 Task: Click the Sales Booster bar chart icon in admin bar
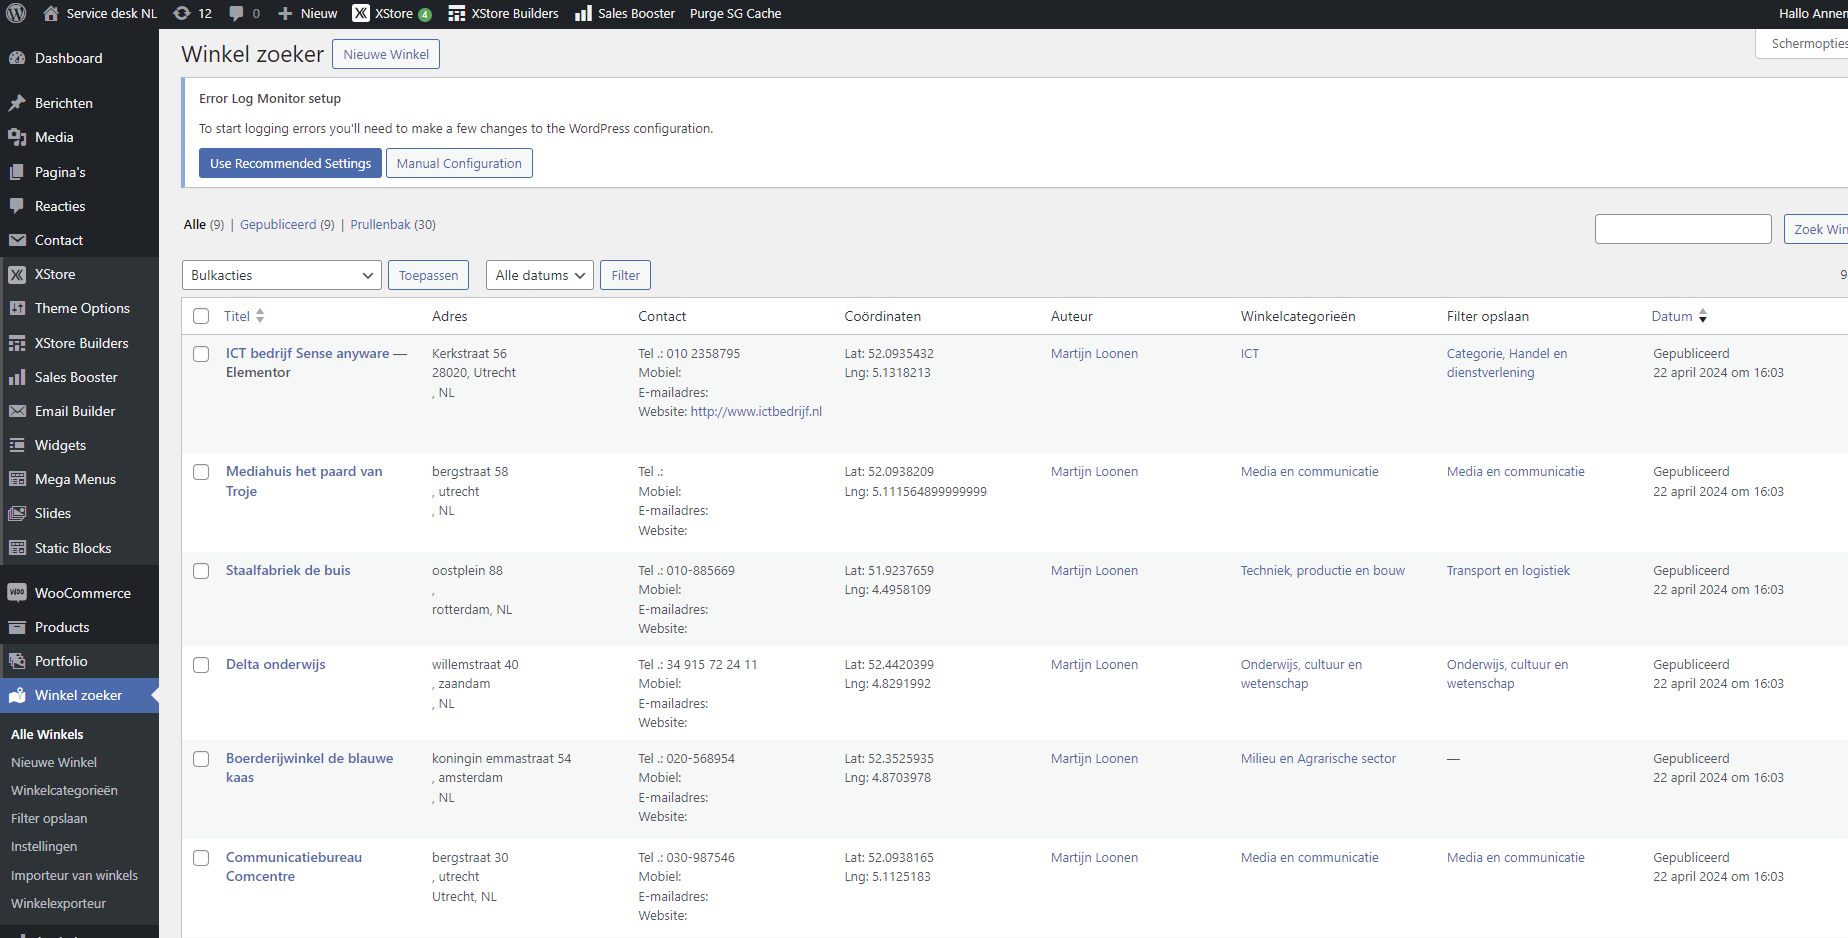(583, 13)
